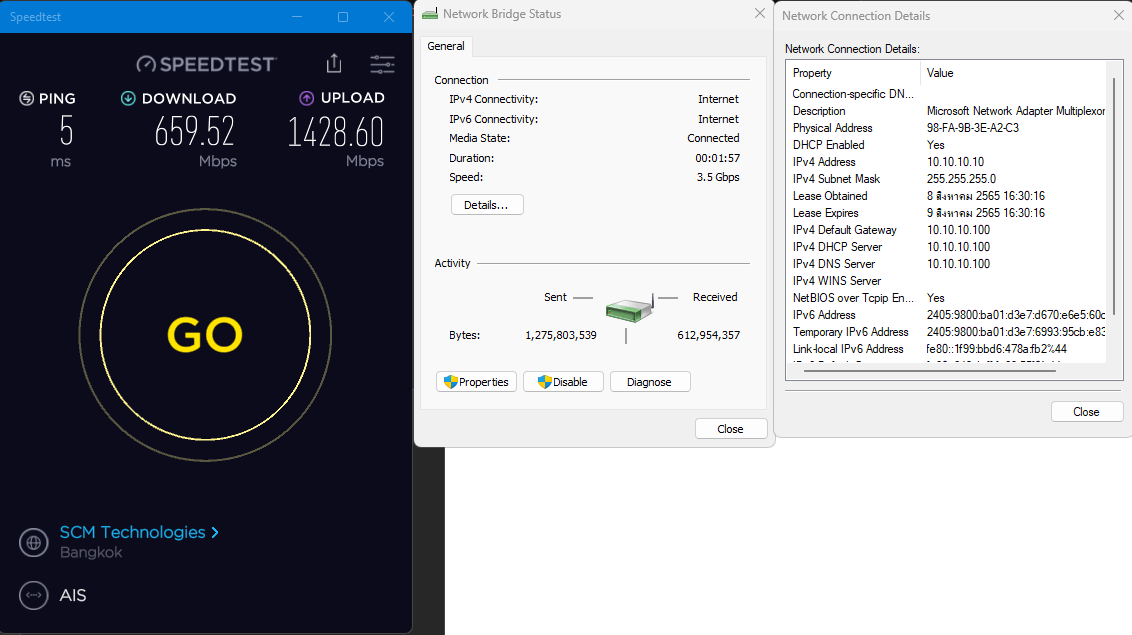
Task: Click the details list horizontal scrollbar
Action: tap(930, 371)
